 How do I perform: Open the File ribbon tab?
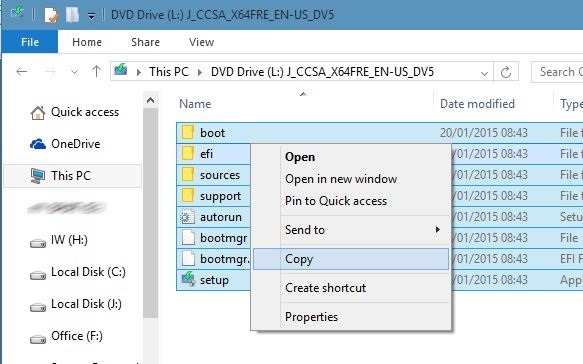coord(30,42)
